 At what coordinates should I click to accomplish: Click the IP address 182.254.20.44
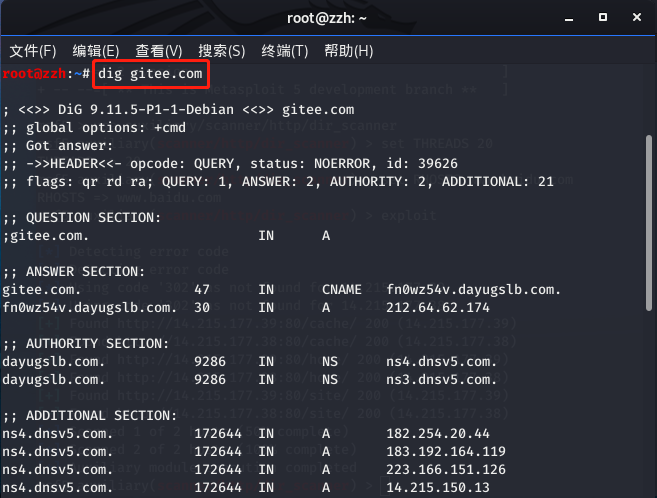(438, 434)
